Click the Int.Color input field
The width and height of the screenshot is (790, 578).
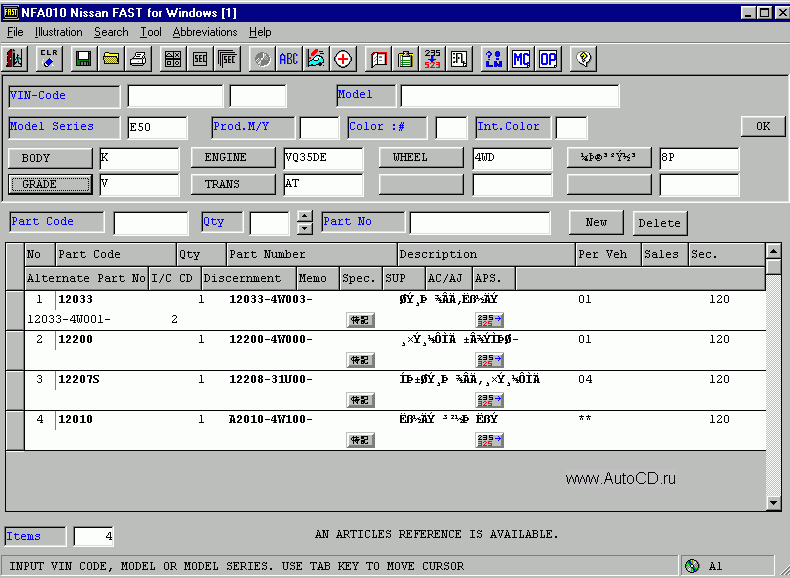click(x=571, y=127)
